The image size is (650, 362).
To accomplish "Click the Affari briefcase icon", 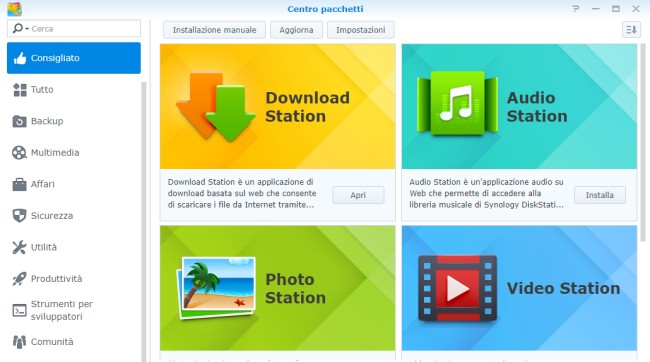I will [19, 184].
